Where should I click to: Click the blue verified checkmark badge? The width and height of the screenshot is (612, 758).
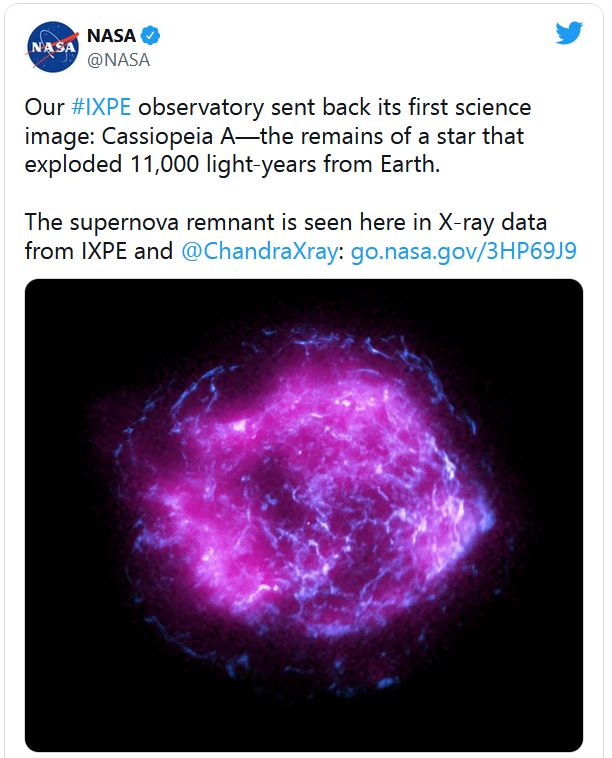149,37
